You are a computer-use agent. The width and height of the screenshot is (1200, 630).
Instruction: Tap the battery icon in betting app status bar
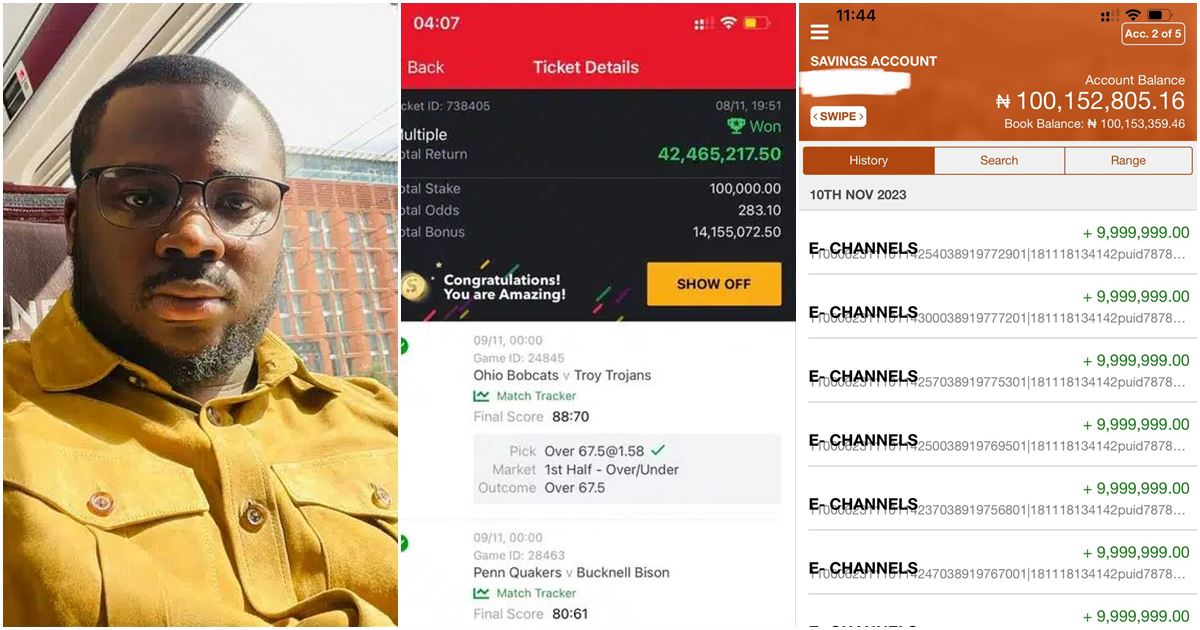pos(756,22)
